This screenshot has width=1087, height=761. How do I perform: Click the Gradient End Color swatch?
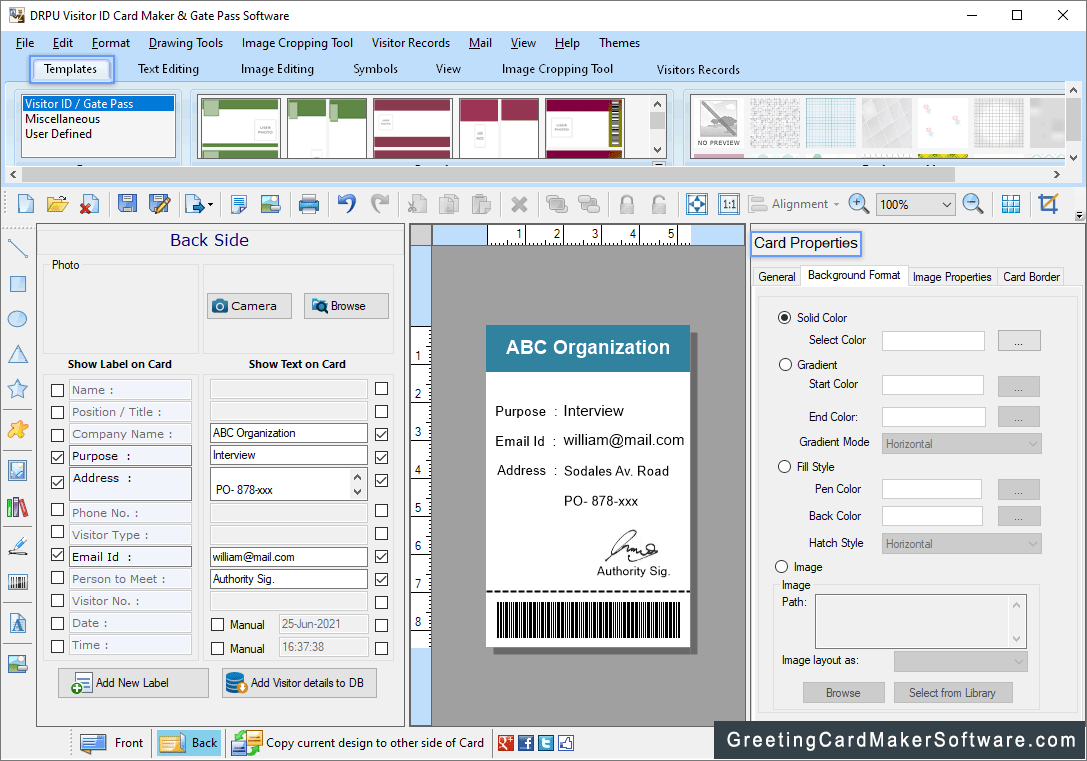tap(933, 417)
